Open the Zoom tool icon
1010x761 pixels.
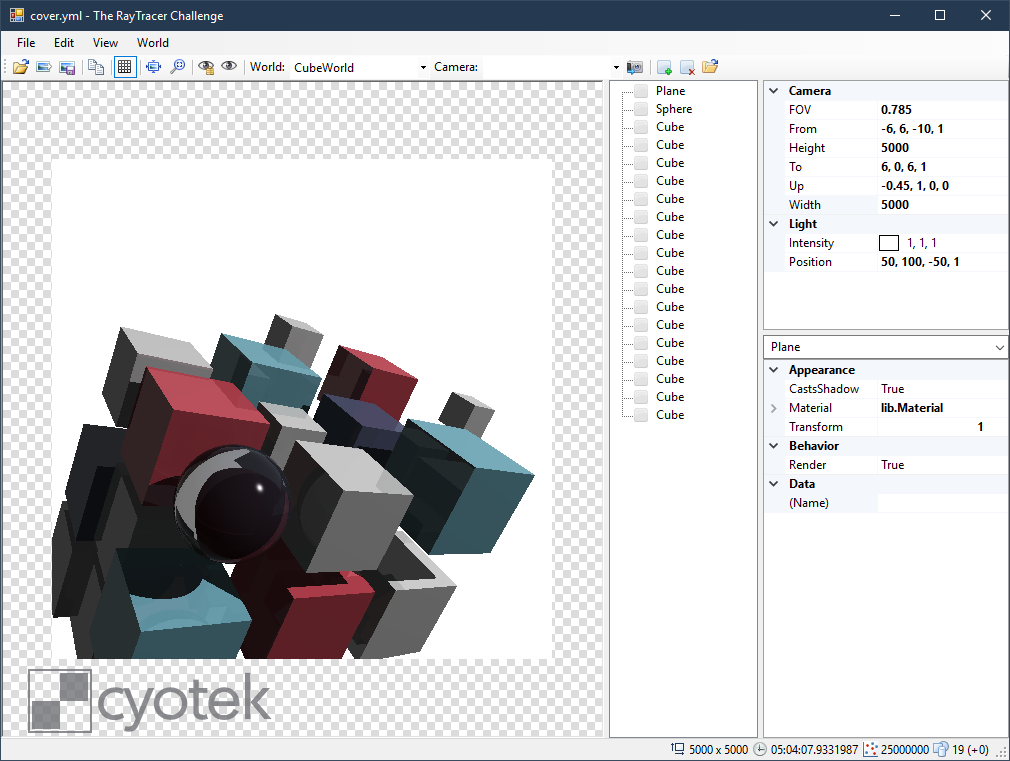(179, 67)
